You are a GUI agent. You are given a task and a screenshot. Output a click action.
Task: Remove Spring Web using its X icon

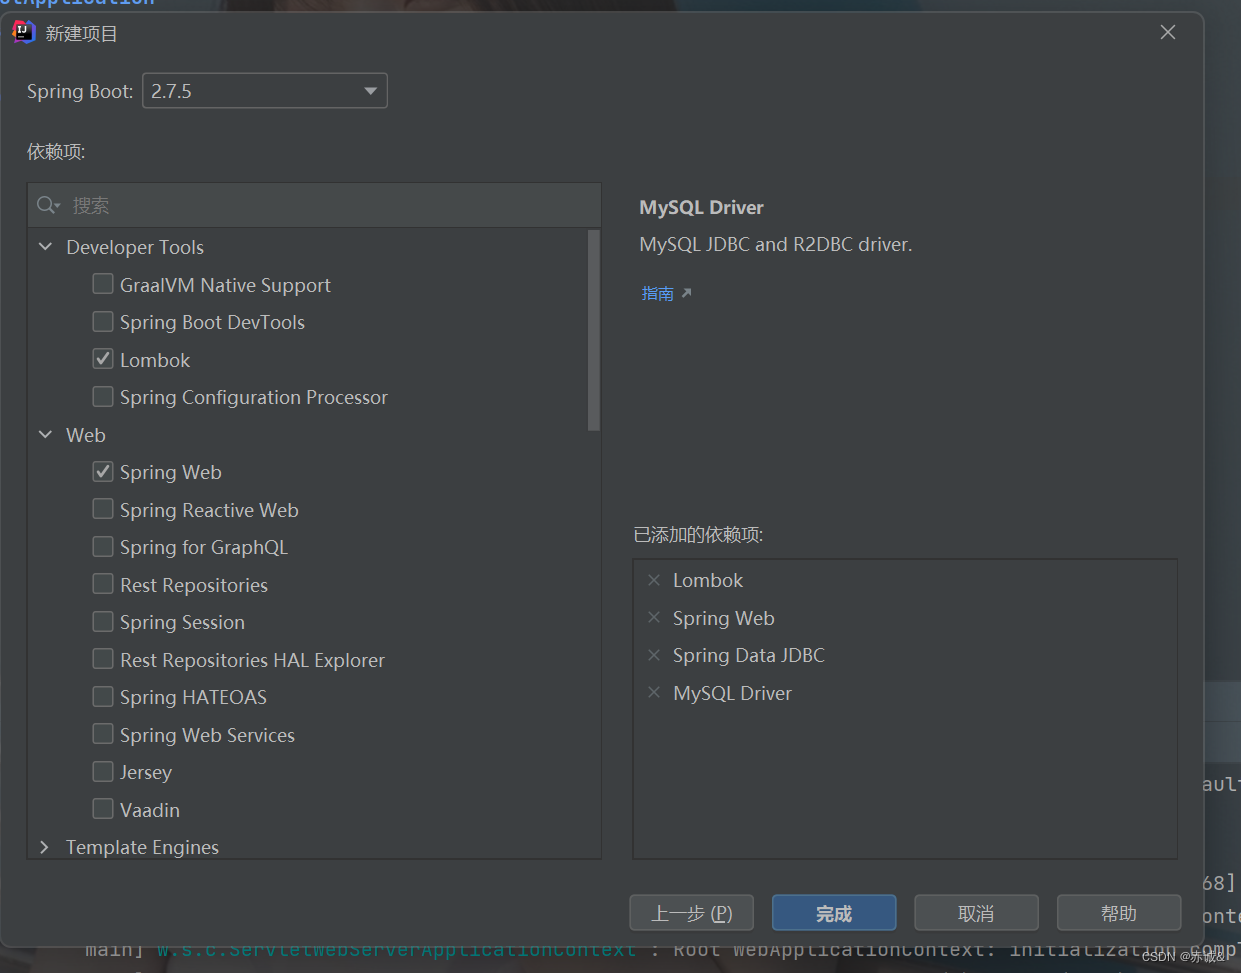pos(654,617)
